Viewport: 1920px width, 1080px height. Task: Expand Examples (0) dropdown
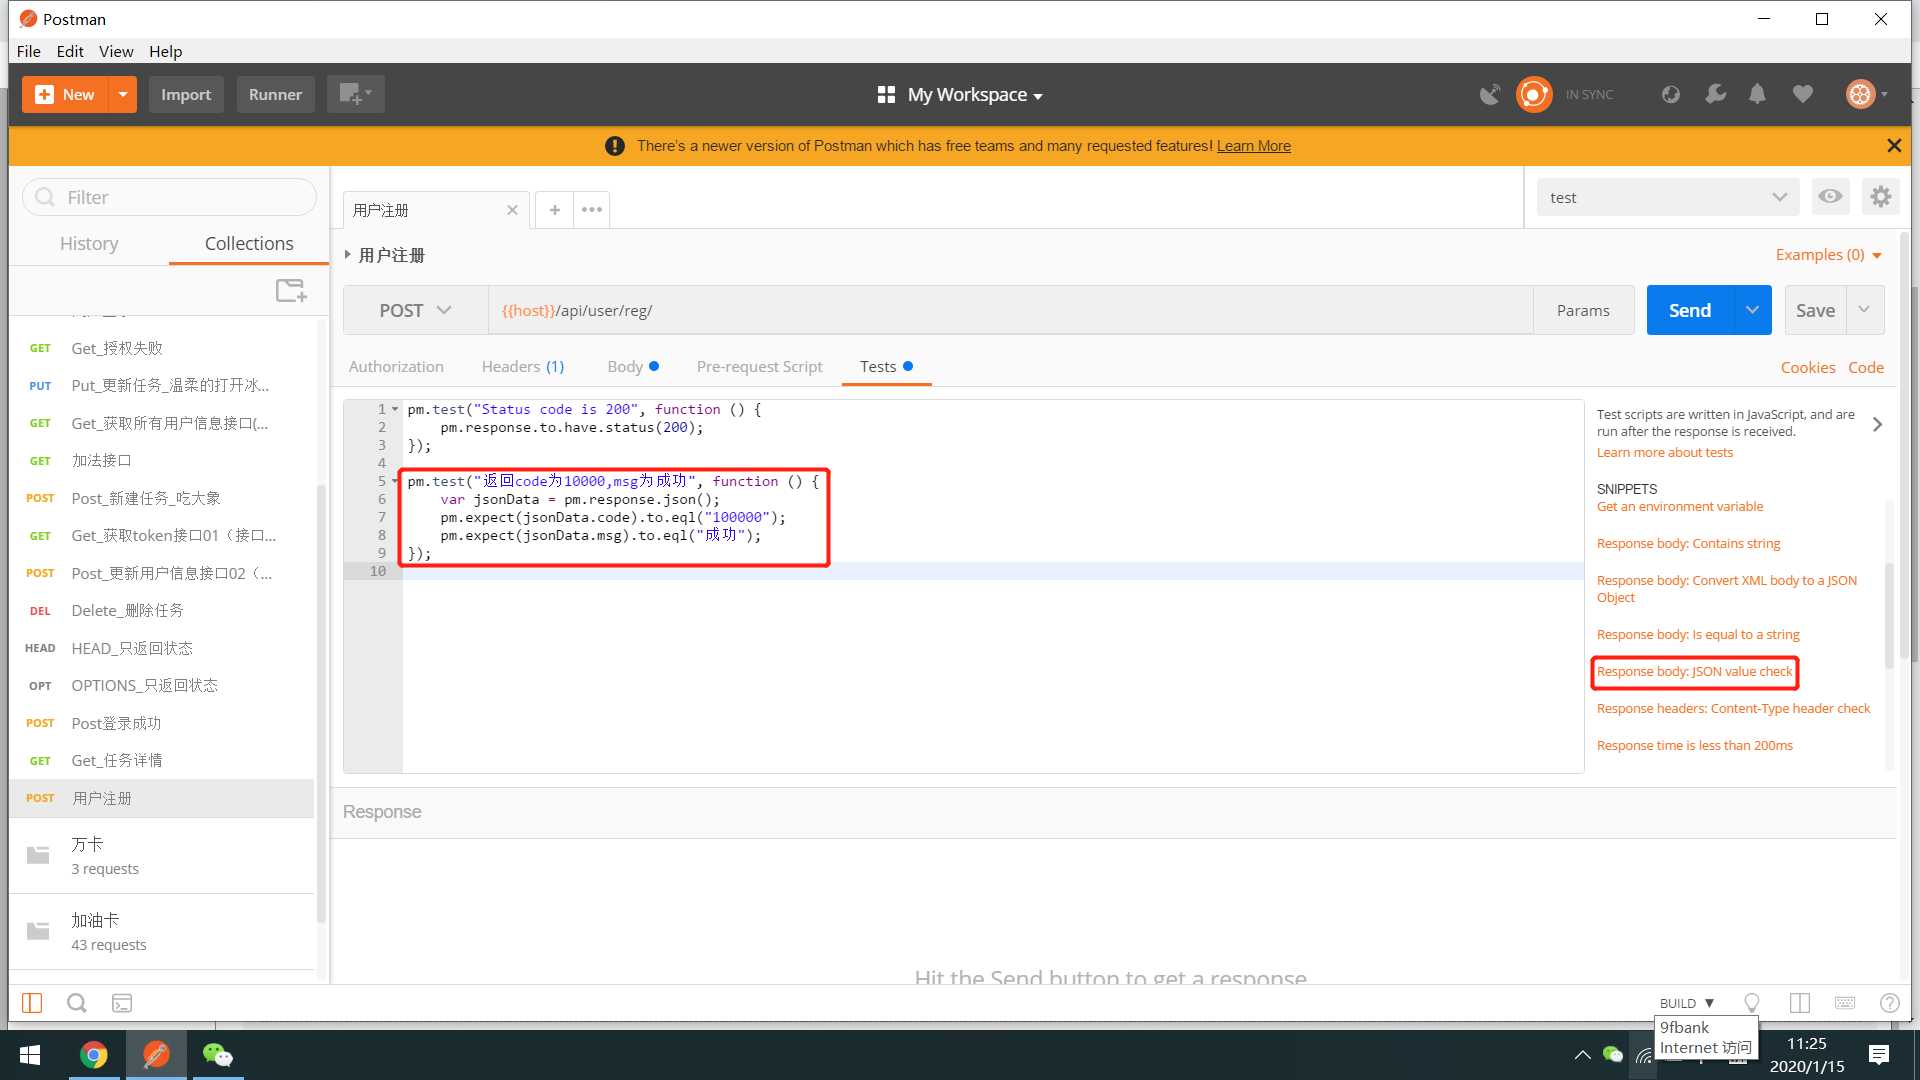coord(1828,255)
